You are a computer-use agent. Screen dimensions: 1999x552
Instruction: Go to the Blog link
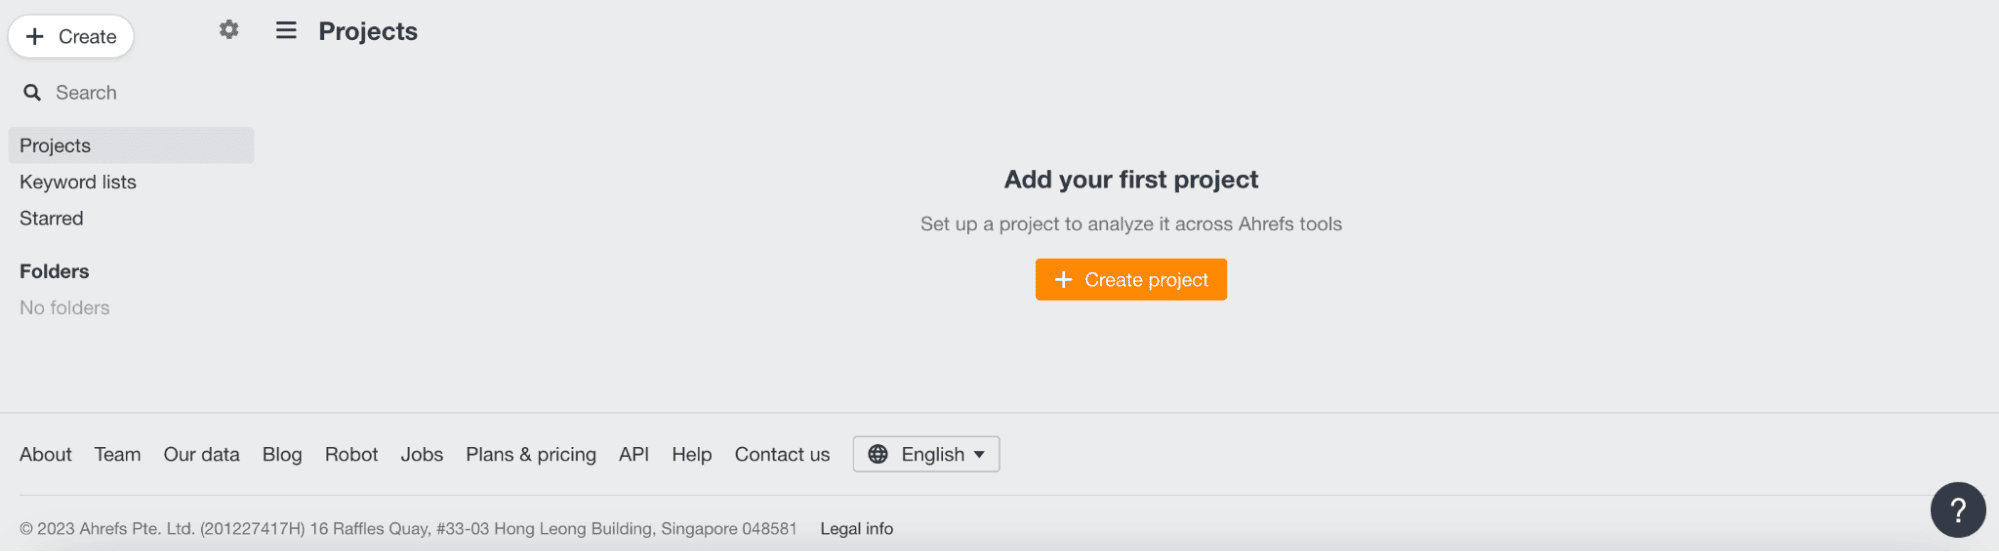282,455
